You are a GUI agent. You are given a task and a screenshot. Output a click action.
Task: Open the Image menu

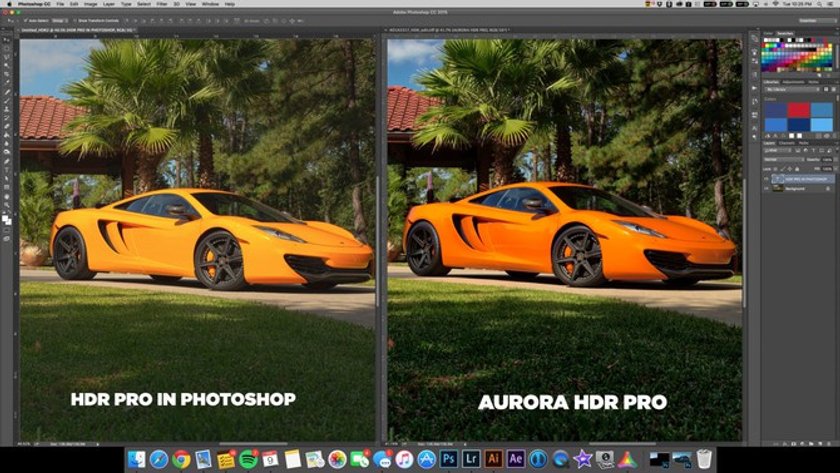point(91,4)
